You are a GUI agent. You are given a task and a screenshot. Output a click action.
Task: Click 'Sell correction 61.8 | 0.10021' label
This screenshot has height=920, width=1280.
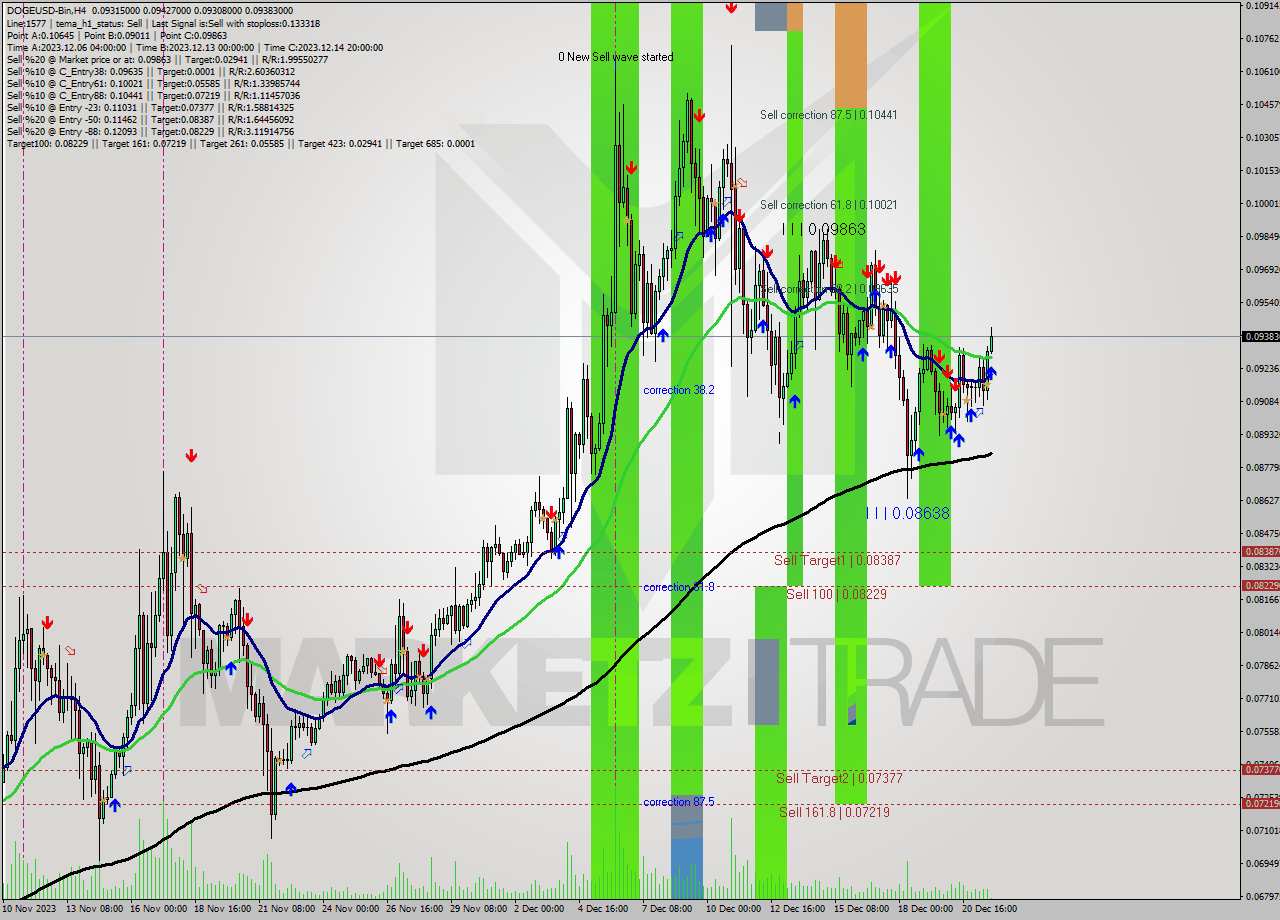pyautogui.click(x=828, y=205)
